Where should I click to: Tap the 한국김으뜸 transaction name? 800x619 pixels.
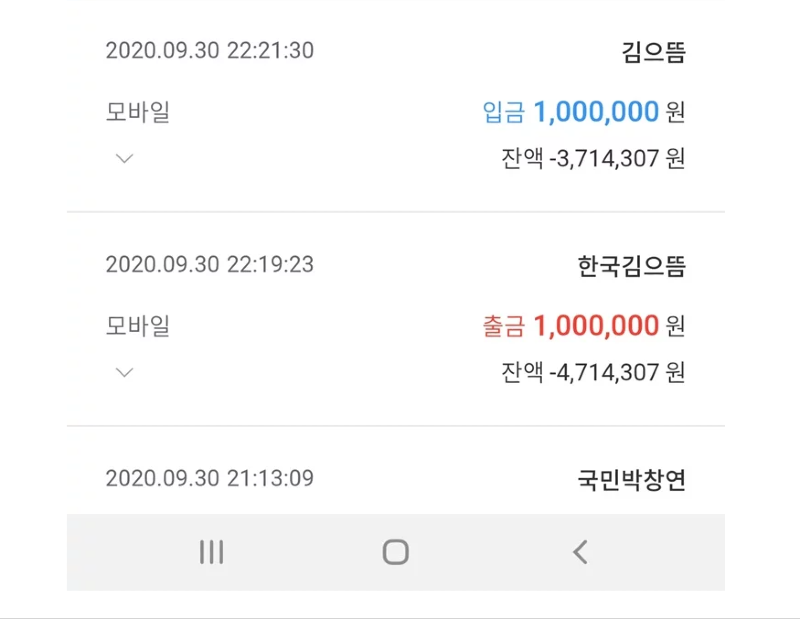(631, 266)
